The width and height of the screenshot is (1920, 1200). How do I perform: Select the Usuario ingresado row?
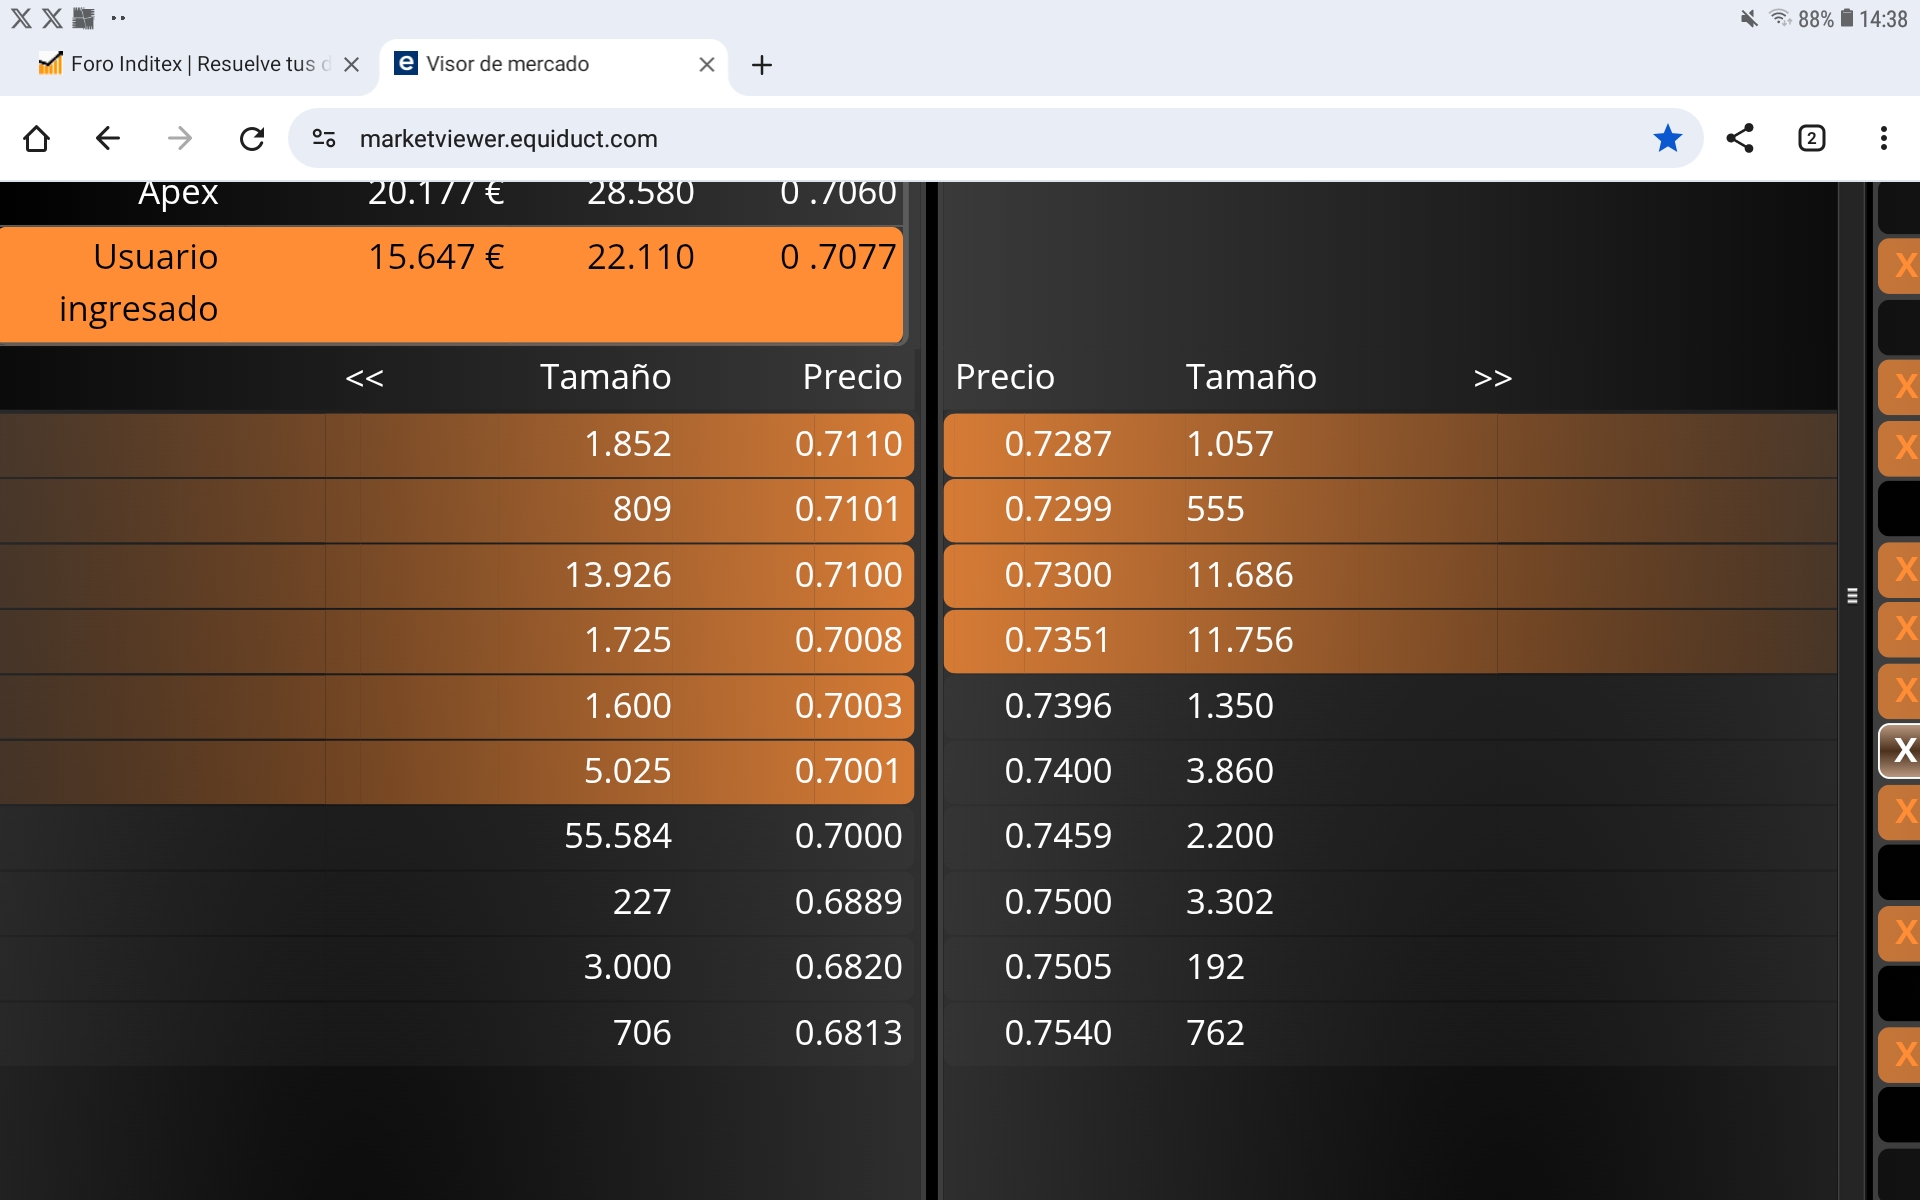450,283
